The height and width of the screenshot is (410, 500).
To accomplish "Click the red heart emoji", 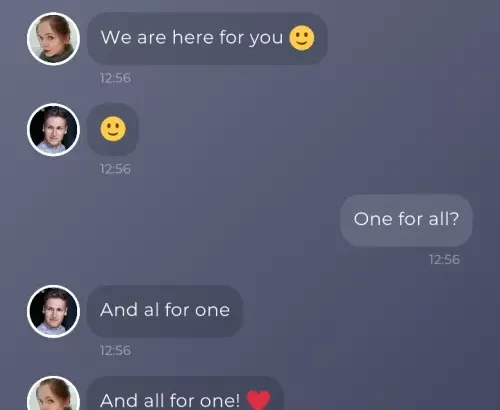I will pyautogui.click(x=258, y=400).
